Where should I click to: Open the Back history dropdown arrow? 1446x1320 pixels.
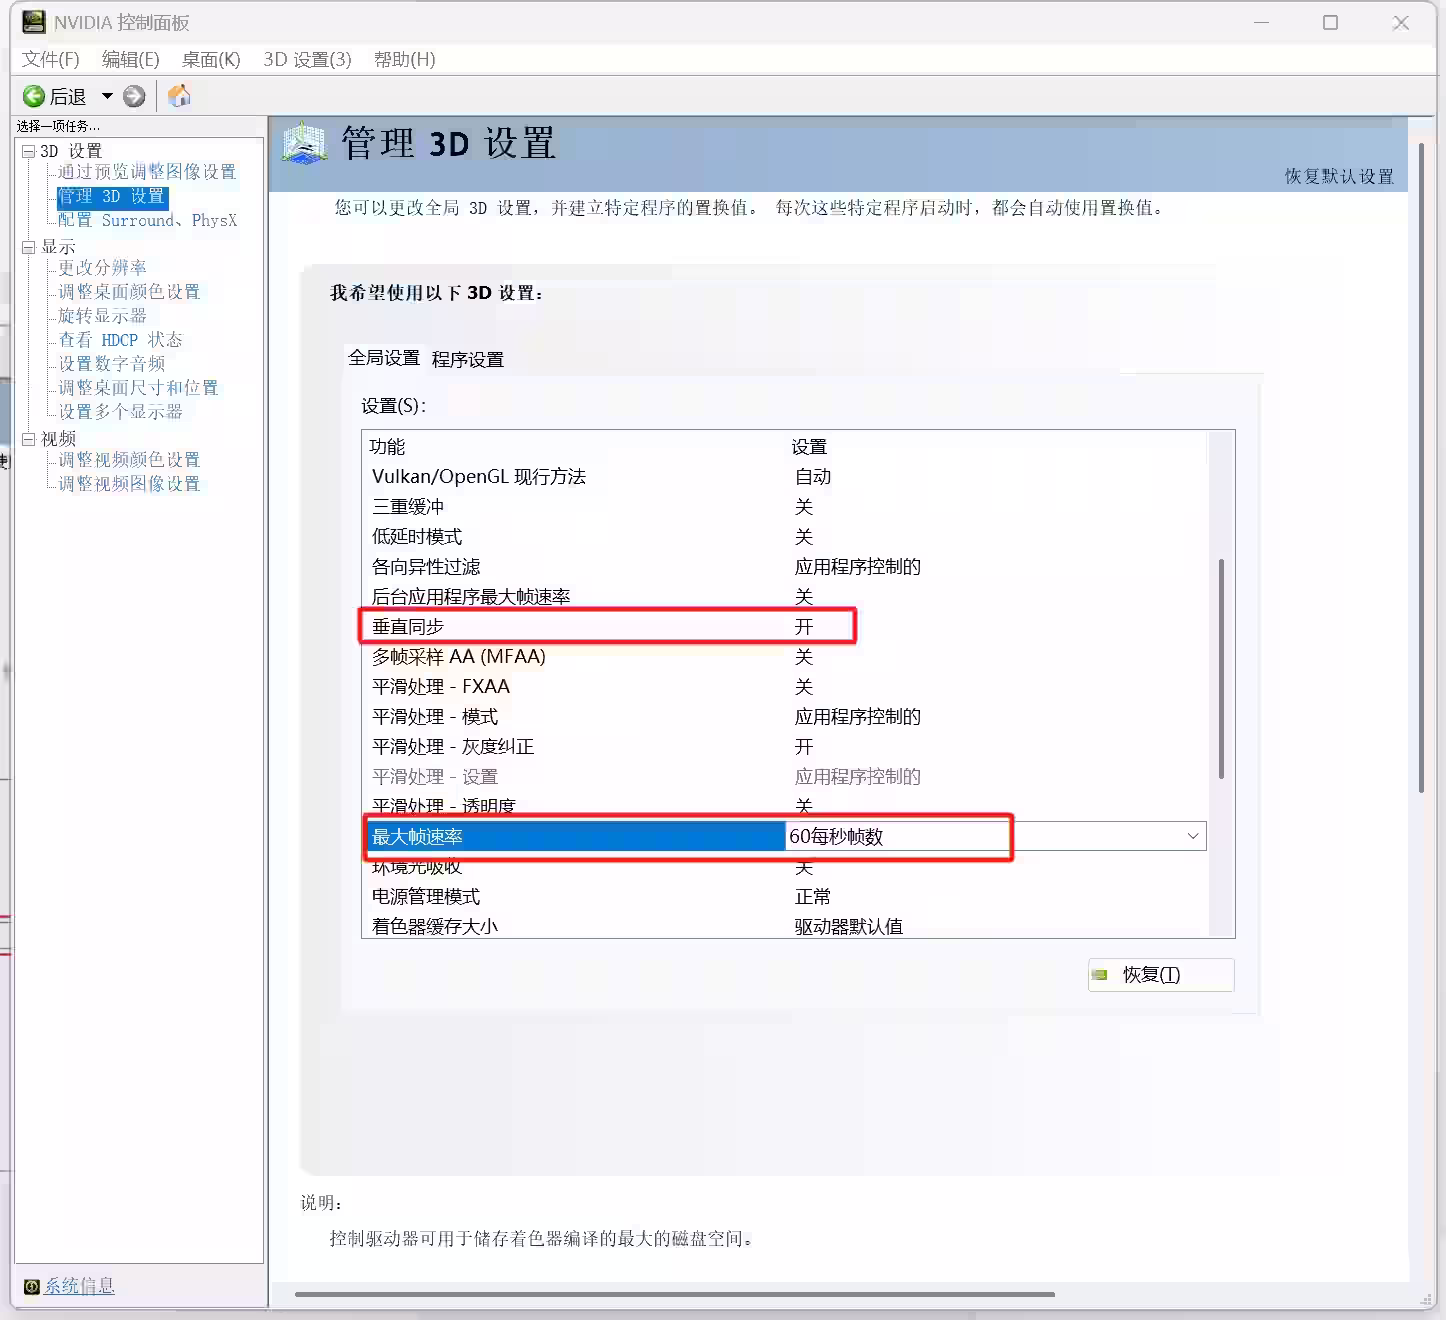pyautogui.click(x=107, y=97)
